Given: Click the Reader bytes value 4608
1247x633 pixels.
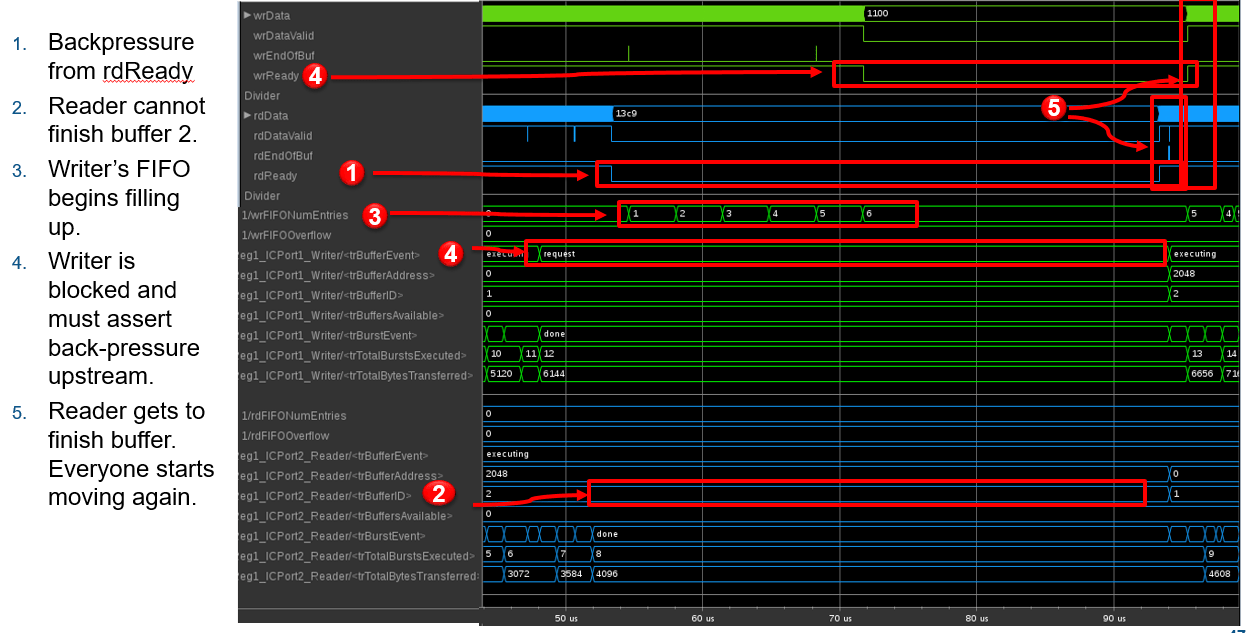Looking at the screenshot, I should [x=1219, y=574].
